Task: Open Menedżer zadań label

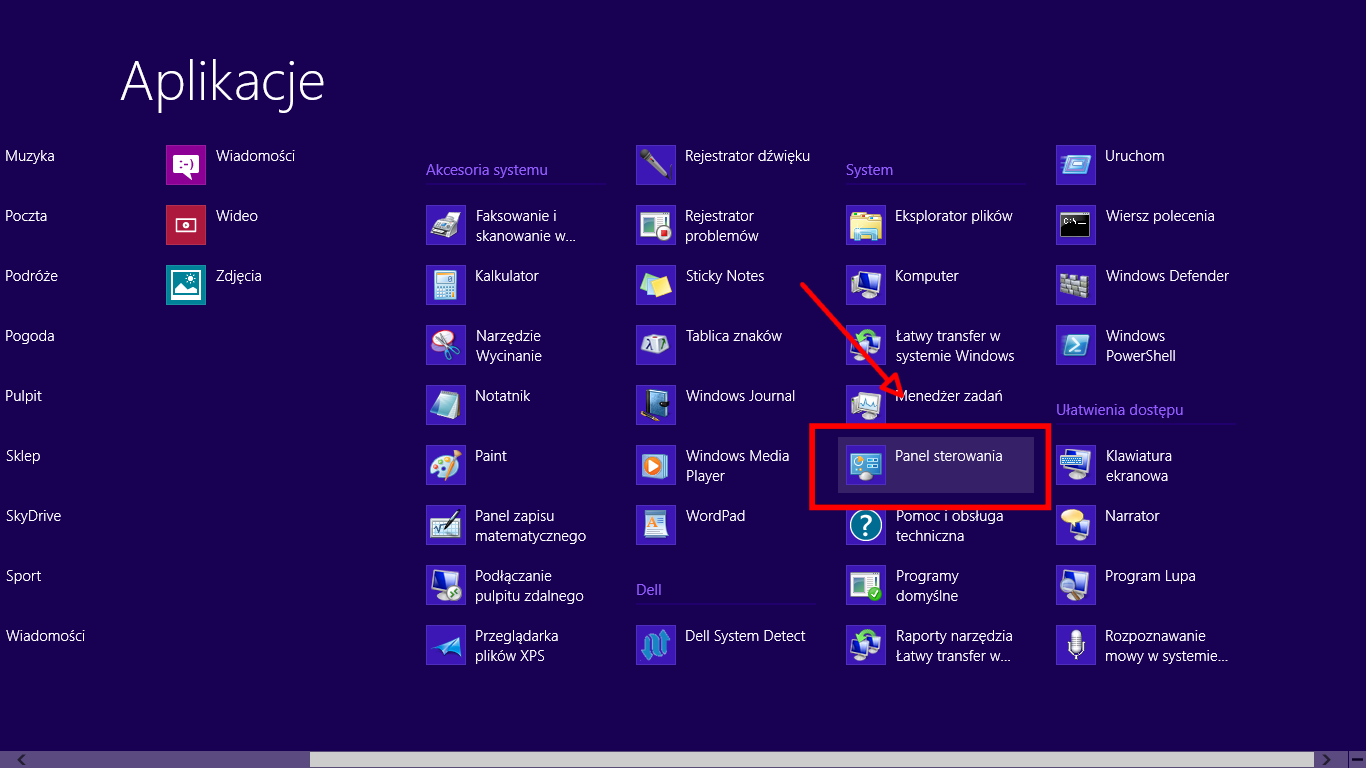Action: [x=949, y=396]
